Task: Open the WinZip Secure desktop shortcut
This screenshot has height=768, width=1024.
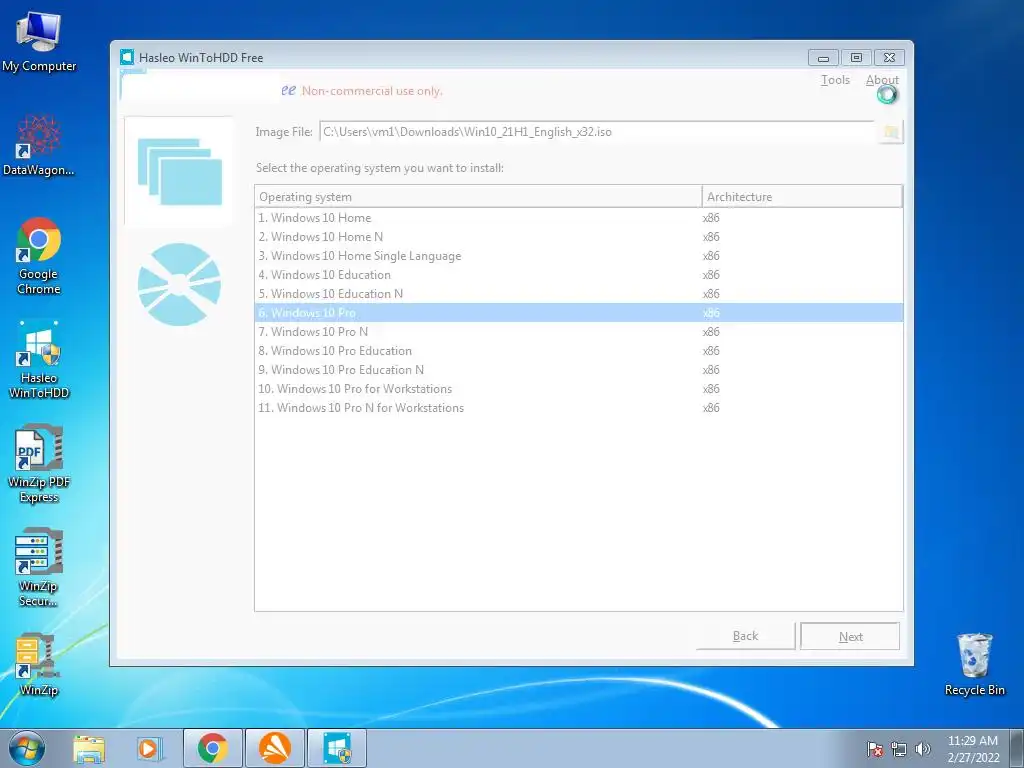Action: pos(39,568)
